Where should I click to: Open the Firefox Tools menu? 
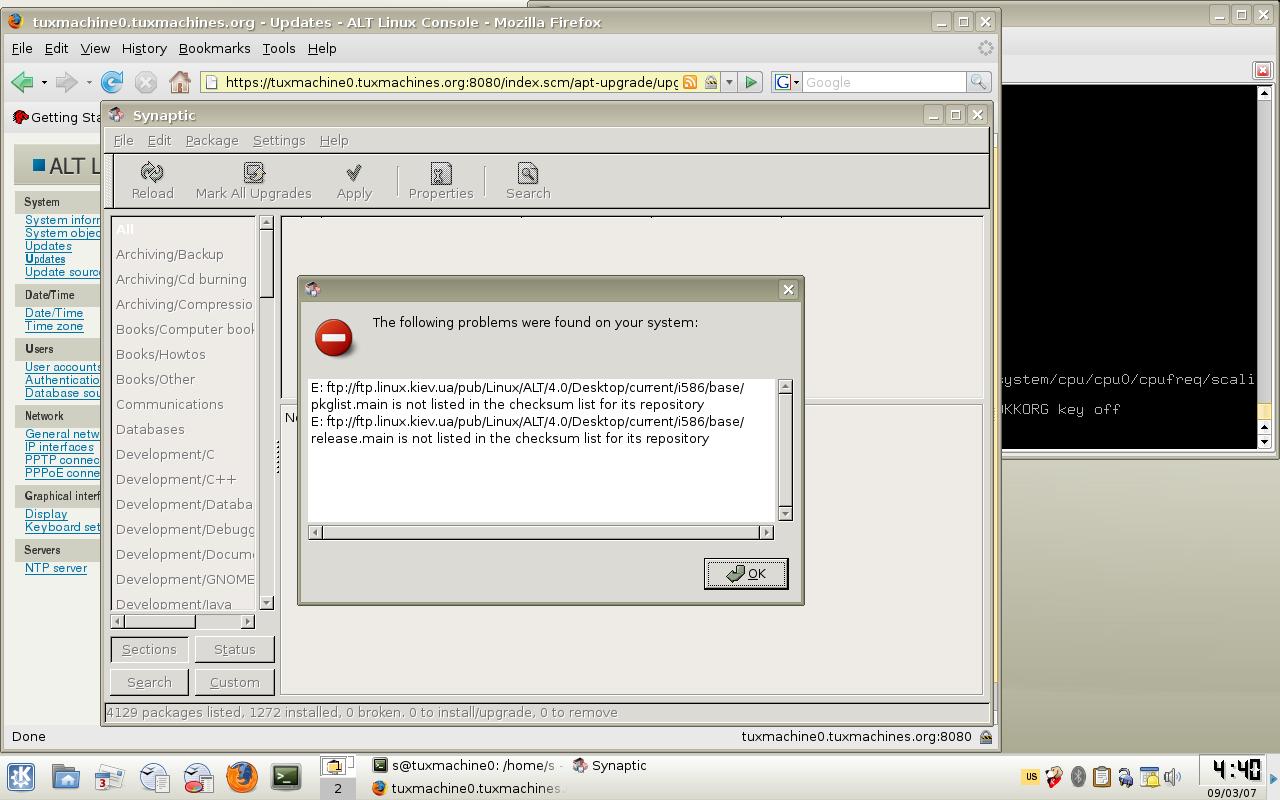[279, 48]
